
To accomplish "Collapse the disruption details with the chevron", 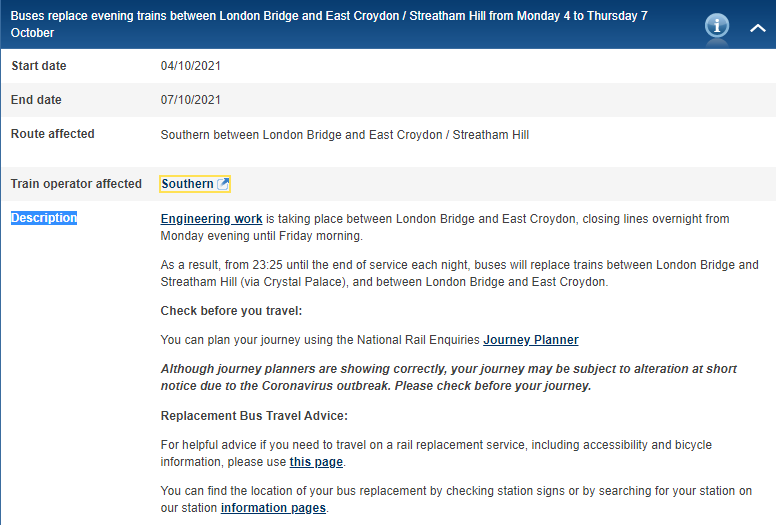I will pos(757,27).
